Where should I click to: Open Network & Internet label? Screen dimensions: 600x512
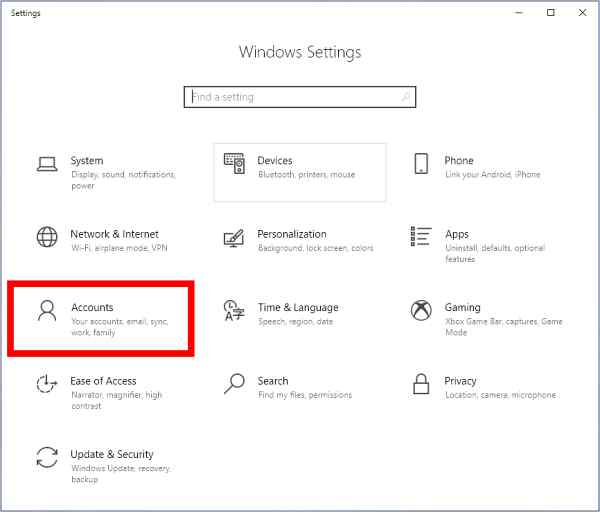click(x=114, y=234)
